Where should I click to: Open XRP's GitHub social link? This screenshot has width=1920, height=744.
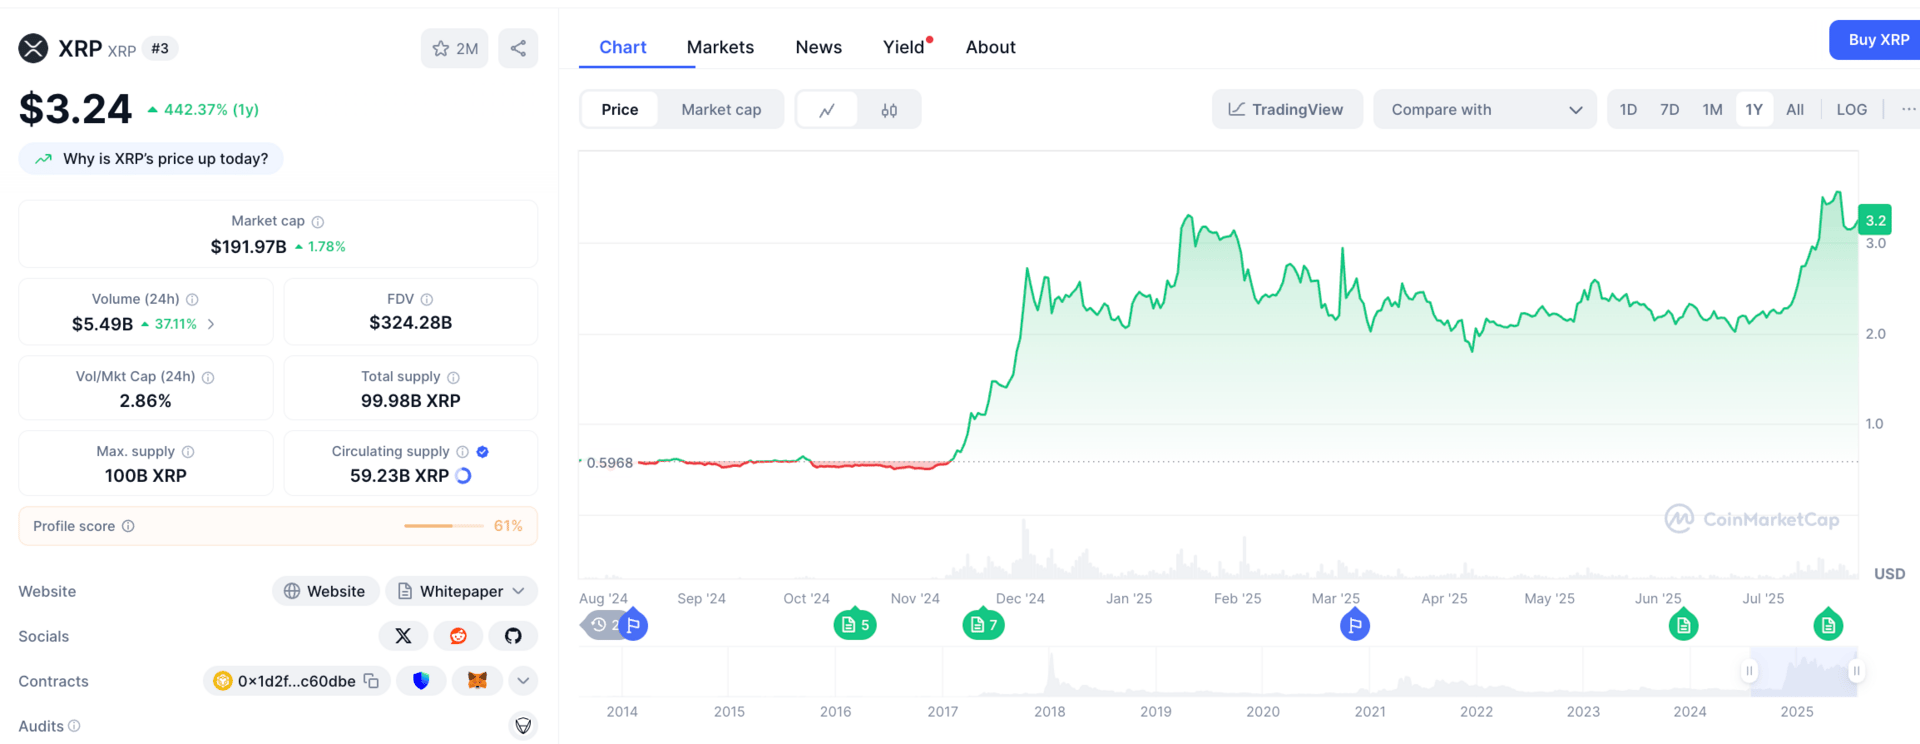[513, 636]
